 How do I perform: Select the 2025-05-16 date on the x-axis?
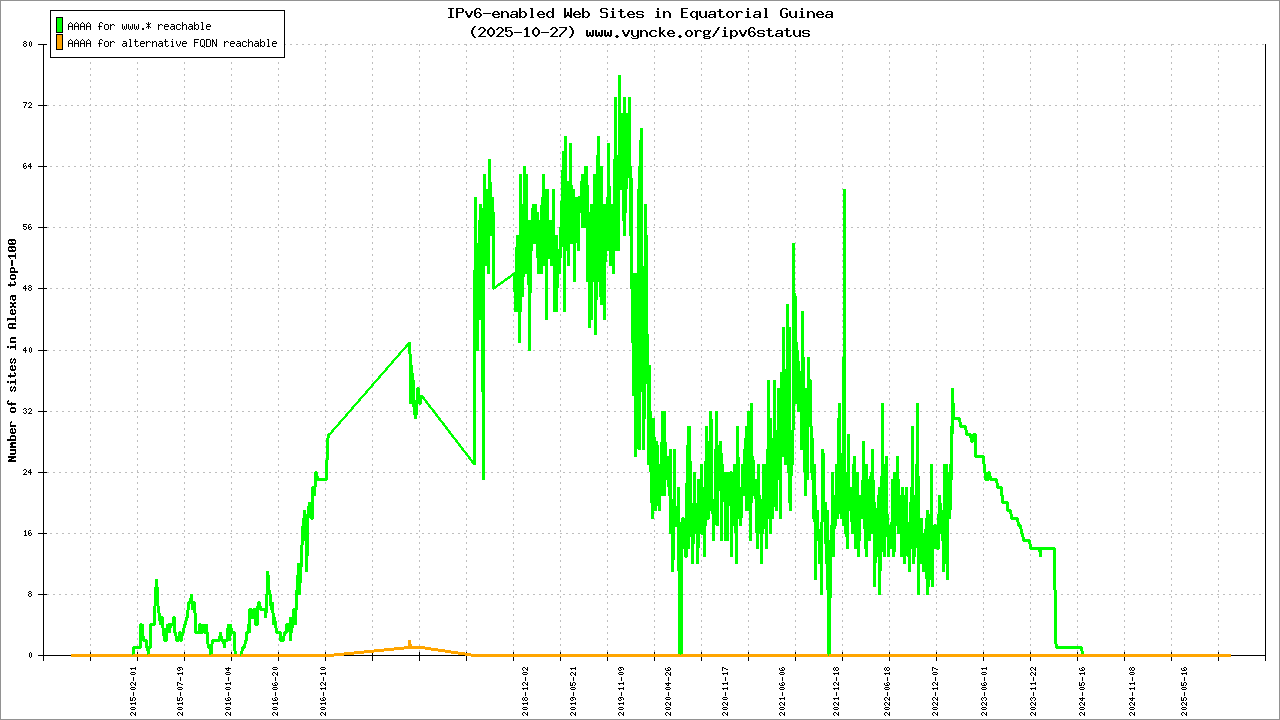[x=1184, y=689]
